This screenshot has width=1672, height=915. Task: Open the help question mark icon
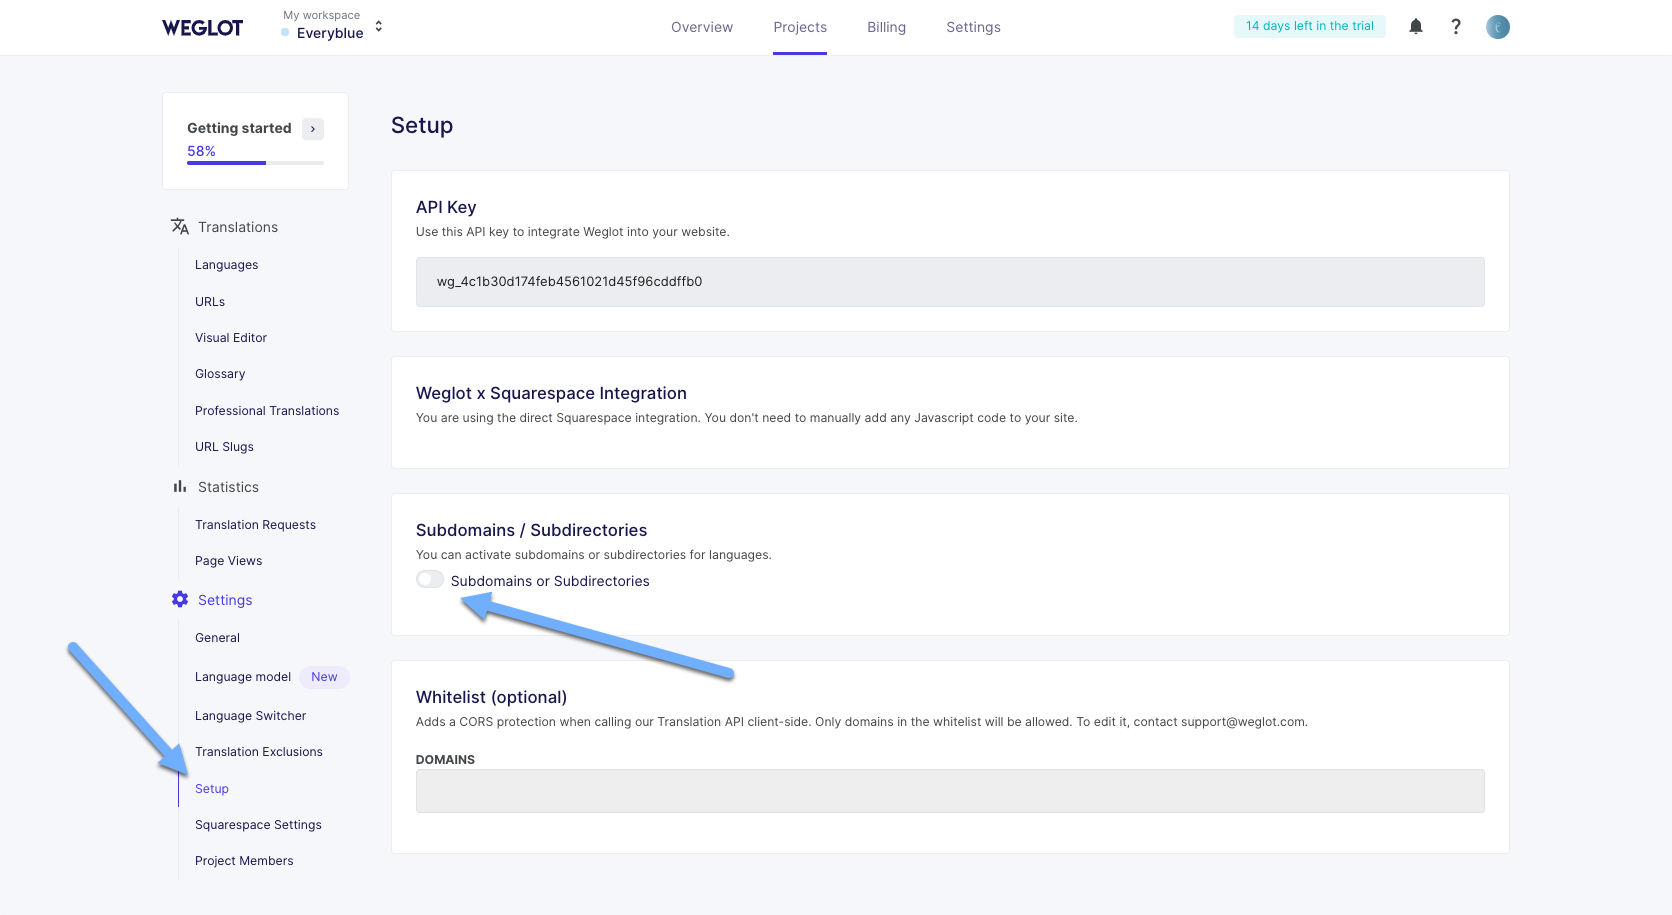tap(1456, 27)
